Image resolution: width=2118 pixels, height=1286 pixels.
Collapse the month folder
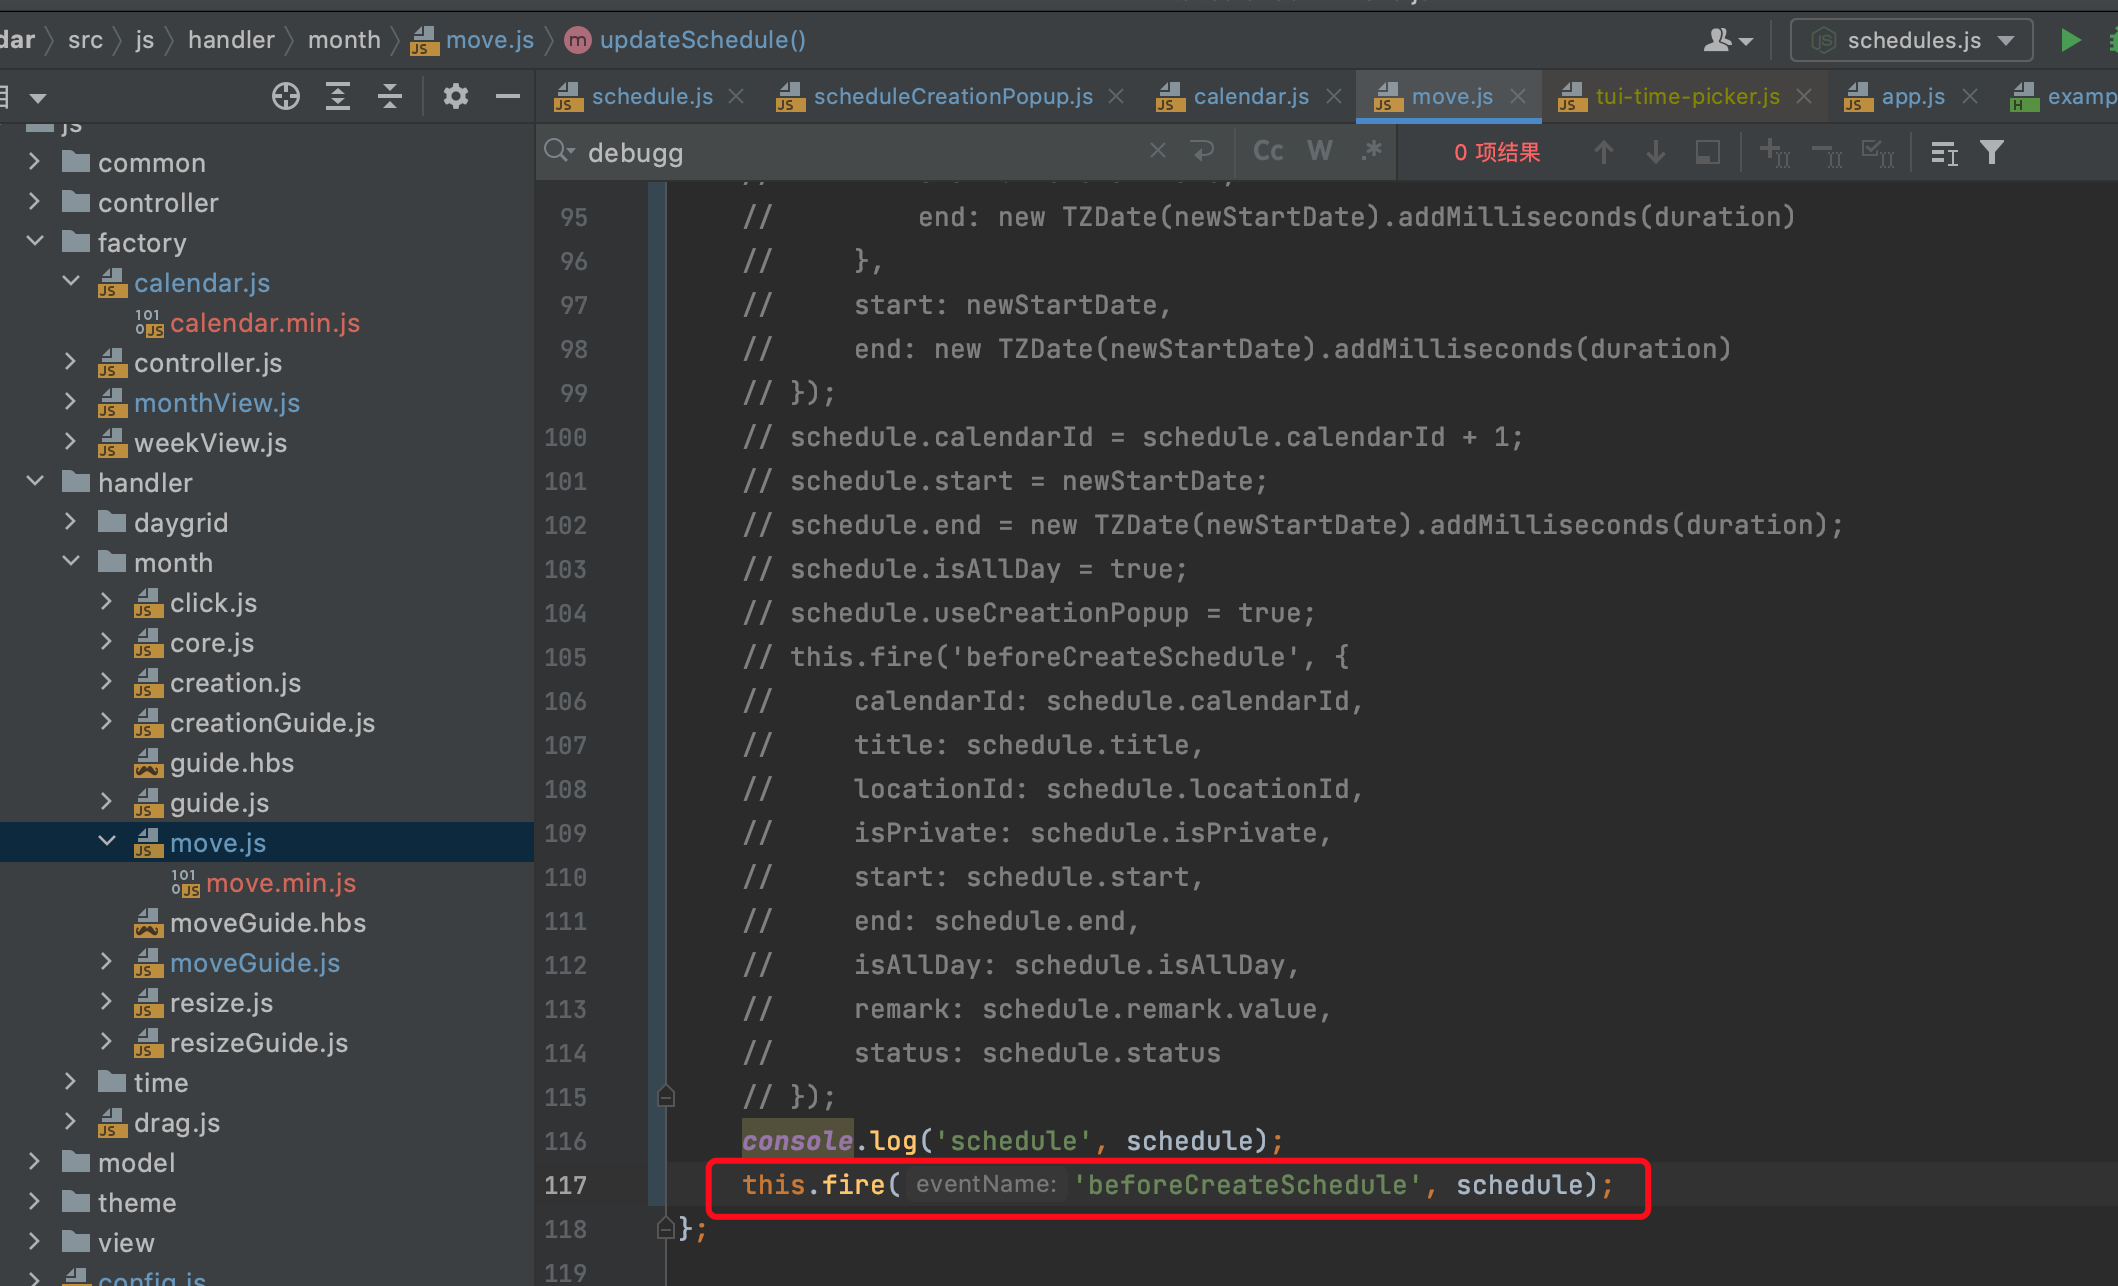click(71, 562)
